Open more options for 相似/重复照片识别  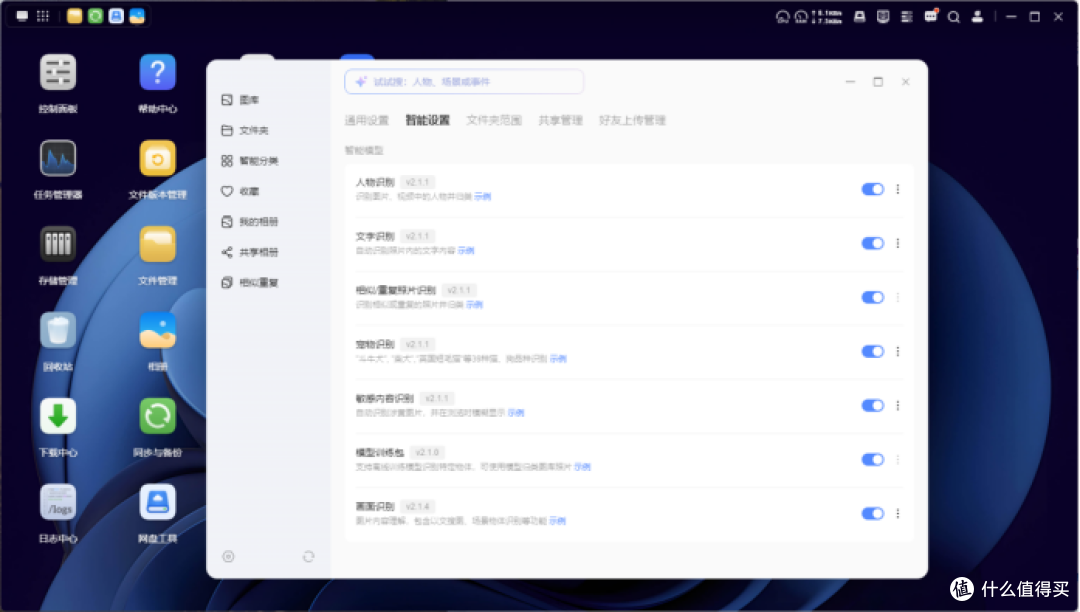[898, 297]
